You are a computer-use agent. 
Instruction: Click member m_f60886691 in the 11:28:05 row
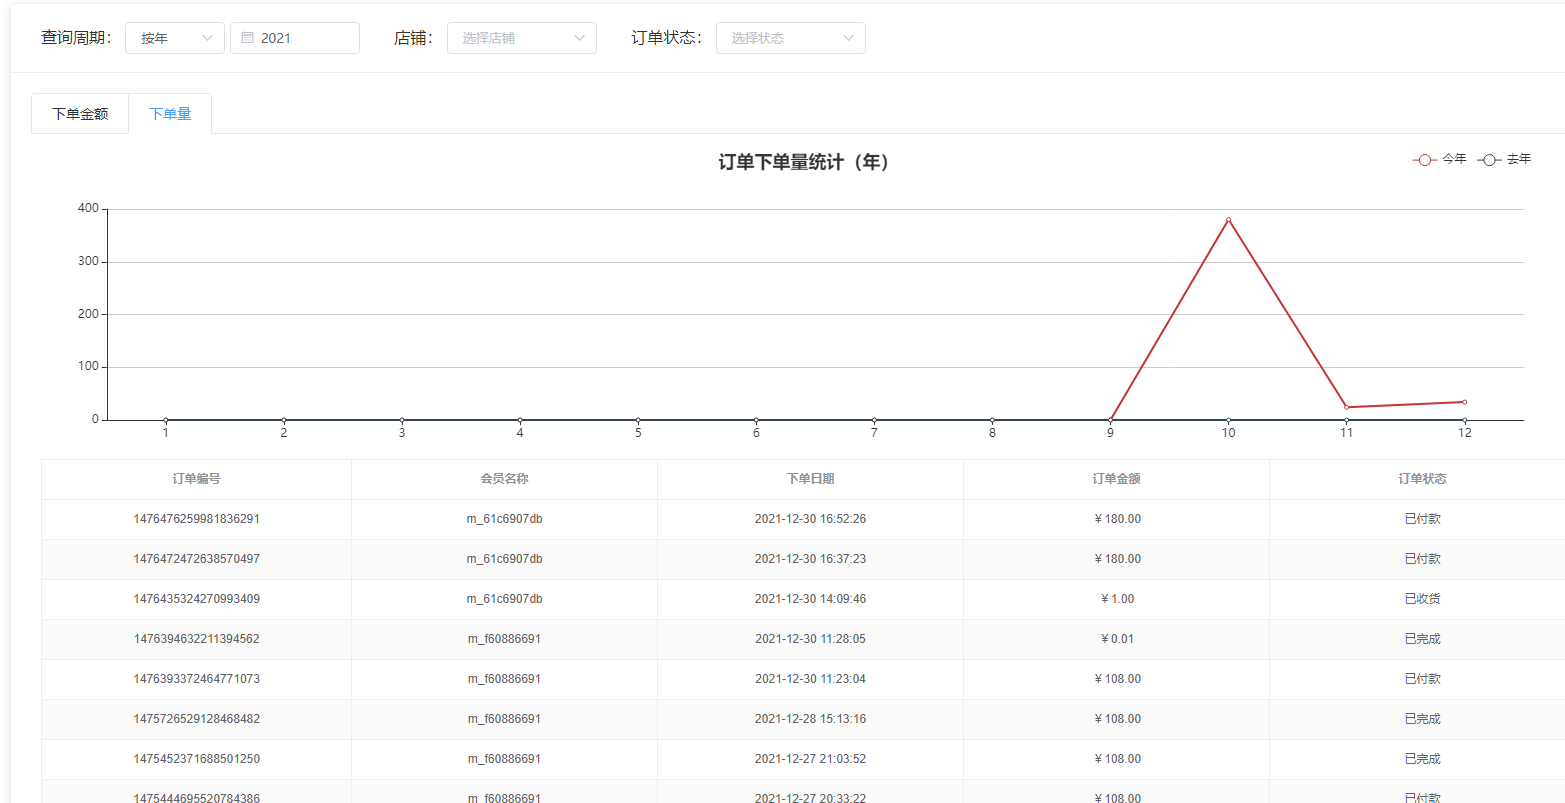504,639
